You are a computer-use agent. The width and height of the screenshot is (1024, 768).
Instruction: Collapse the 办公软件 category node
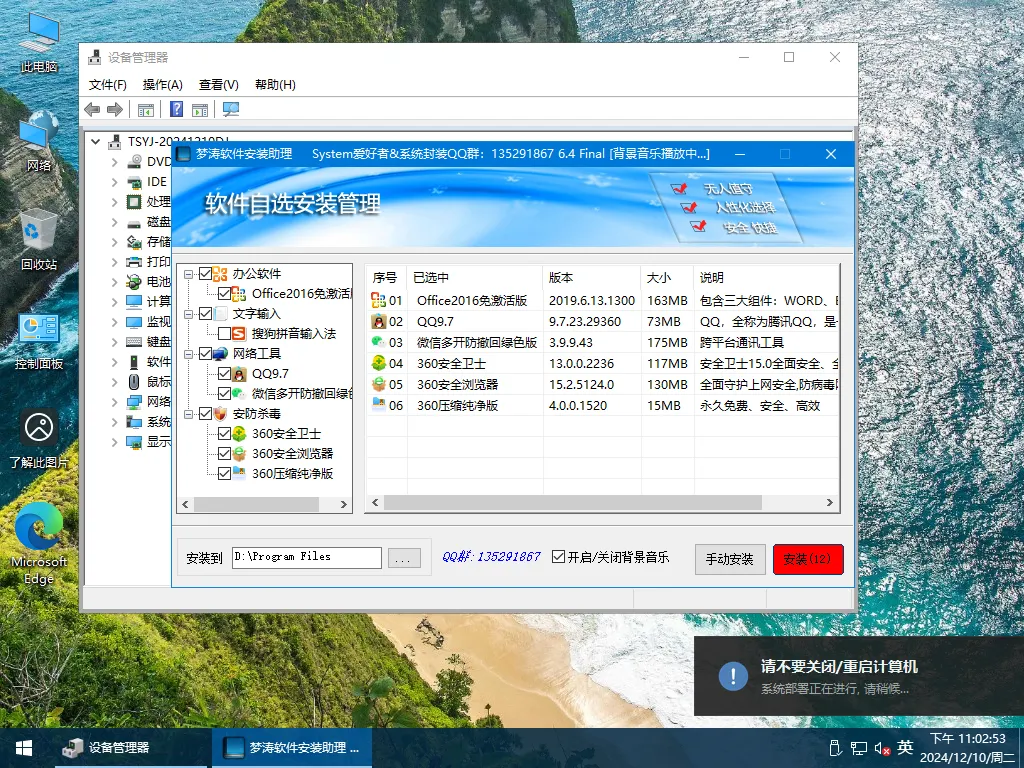(x=186, y=273)
